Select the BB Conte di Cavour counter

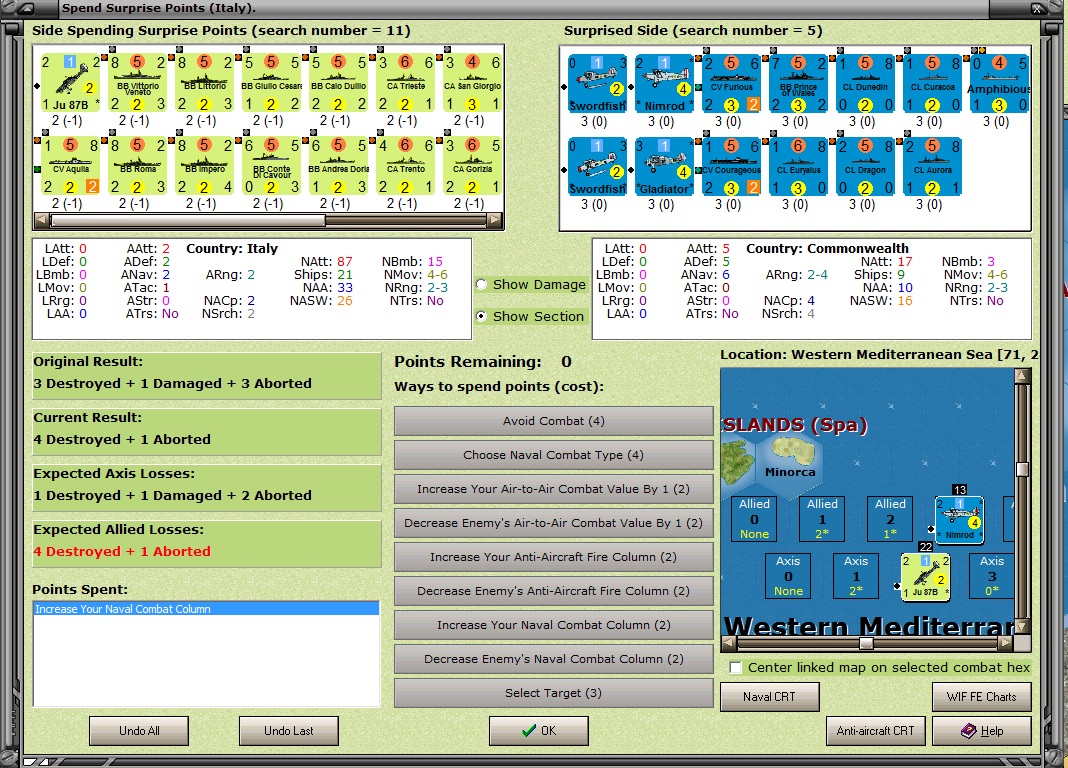[272, 165]
